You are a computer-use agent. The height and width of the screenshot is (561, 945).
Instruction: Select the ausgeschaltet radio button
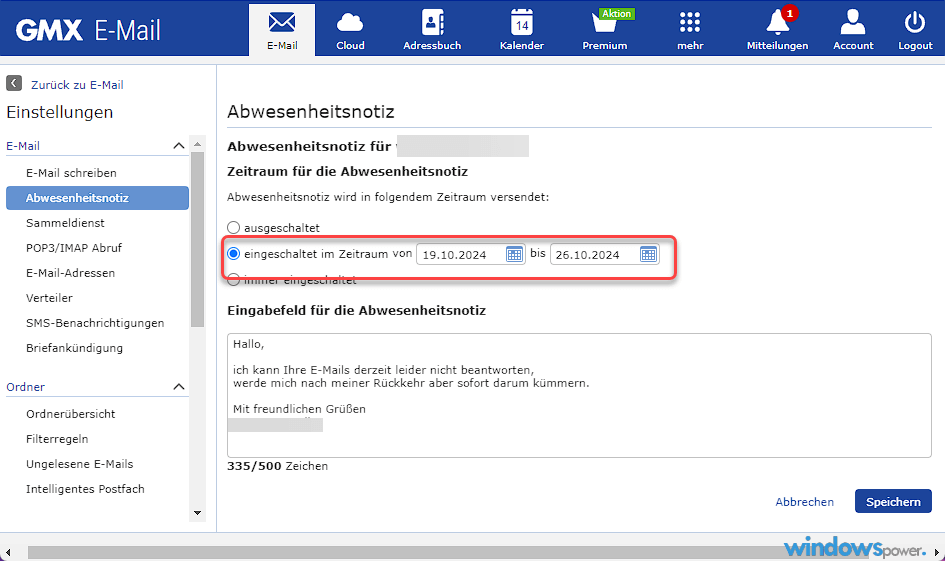(x=233, y=228)
